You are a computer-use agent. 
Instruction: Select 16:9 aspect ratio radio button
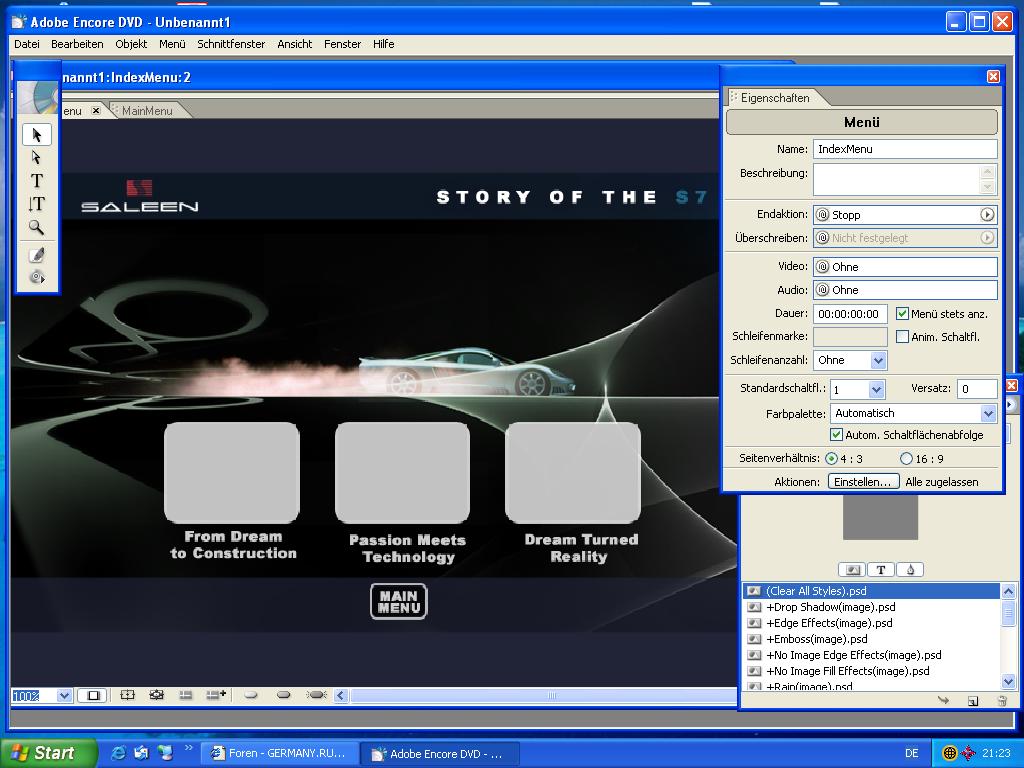coord(906,458)
